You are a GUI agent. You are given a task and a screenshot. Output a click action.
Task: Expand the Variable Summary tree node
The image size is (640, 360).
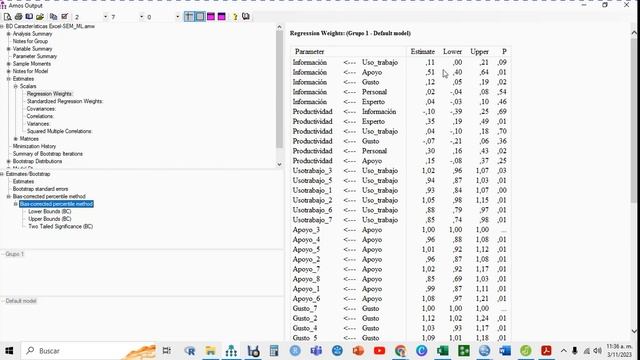point(9,49)
